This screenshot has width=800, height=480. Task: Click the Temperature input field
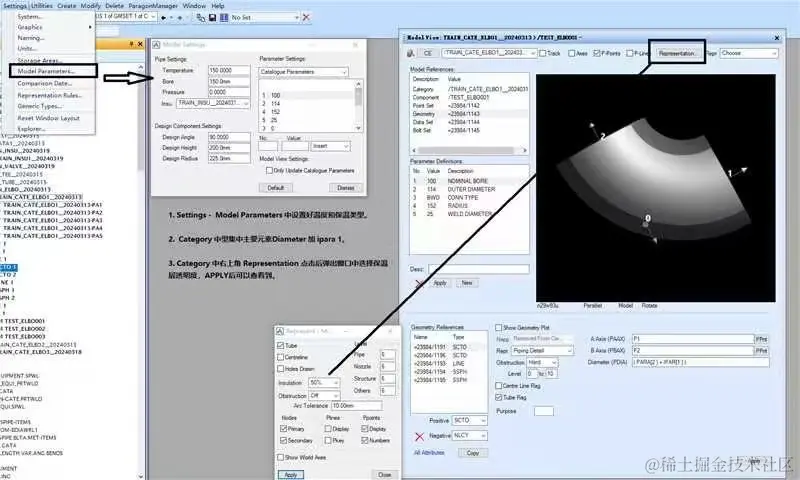(x=229, y=70)
